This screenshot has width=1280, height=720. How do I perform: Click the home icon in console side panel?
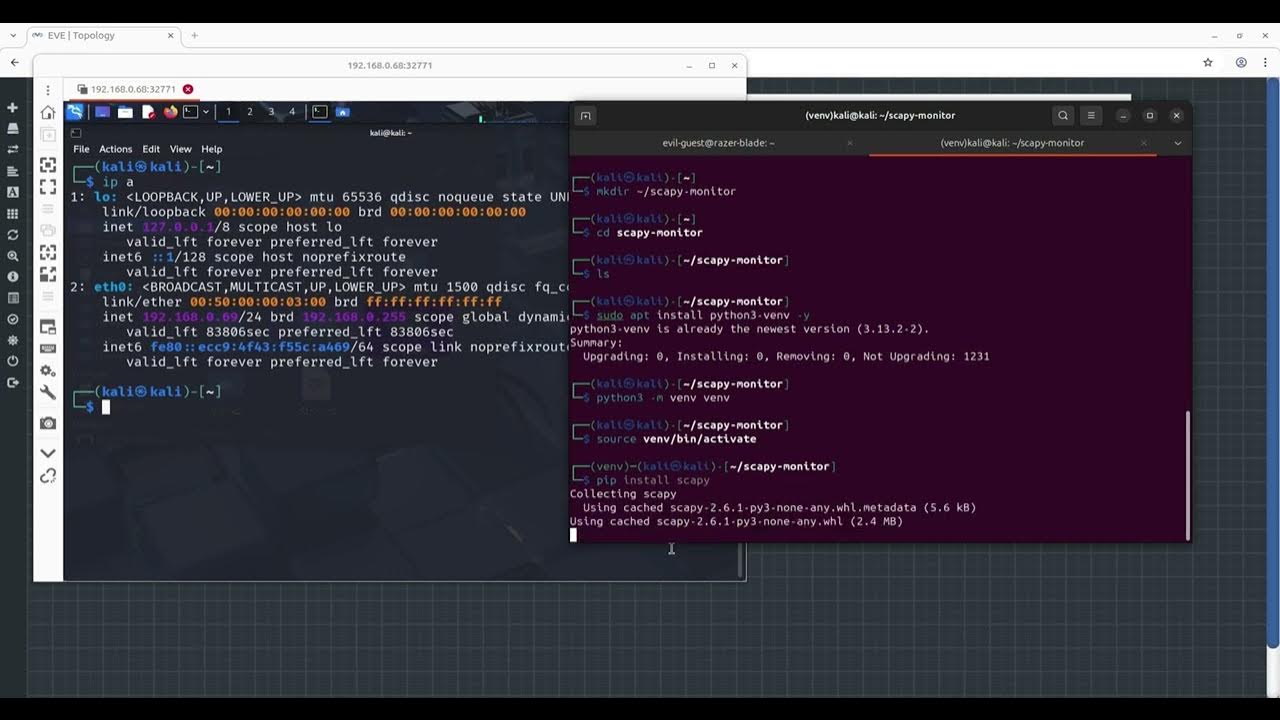48,112
